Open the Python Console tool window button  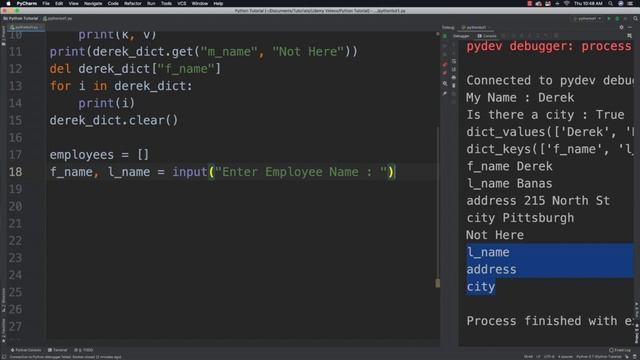[x=26, y=350]
